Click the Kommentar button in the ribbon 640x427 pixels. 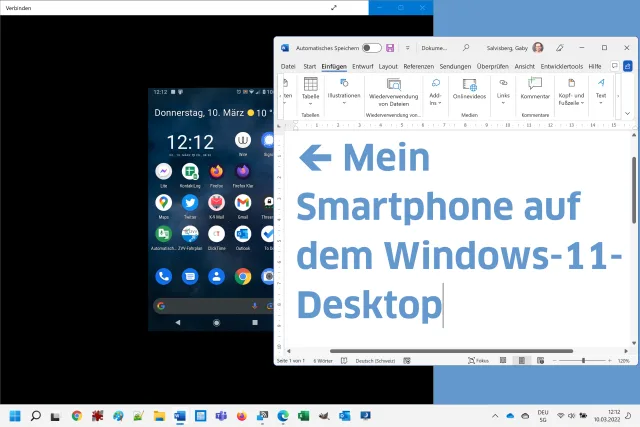535,90
